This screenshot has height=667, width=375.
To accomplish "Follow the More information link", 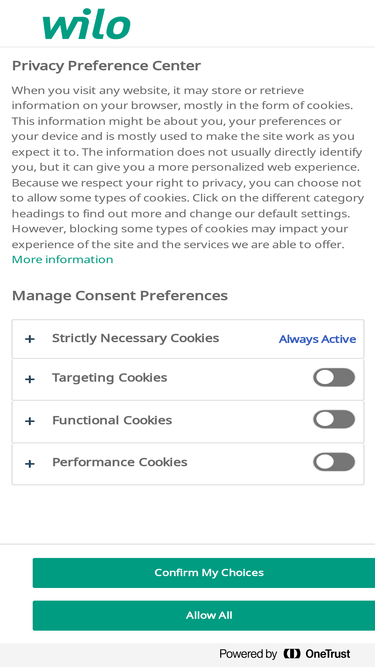I will 62,259.
